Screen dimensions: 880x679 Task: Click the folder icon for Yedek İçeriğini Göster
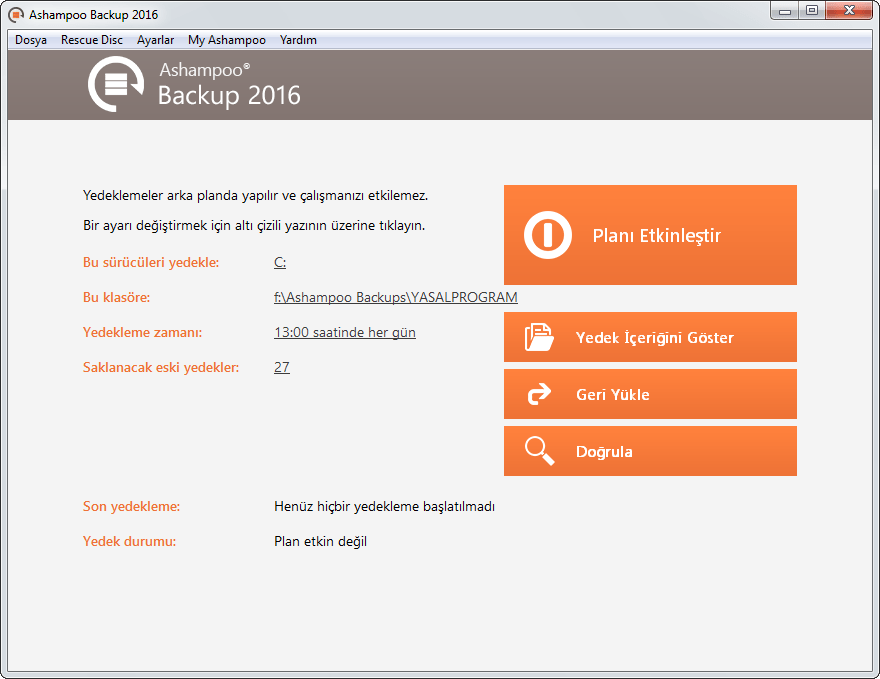click(x=539, y=338)
